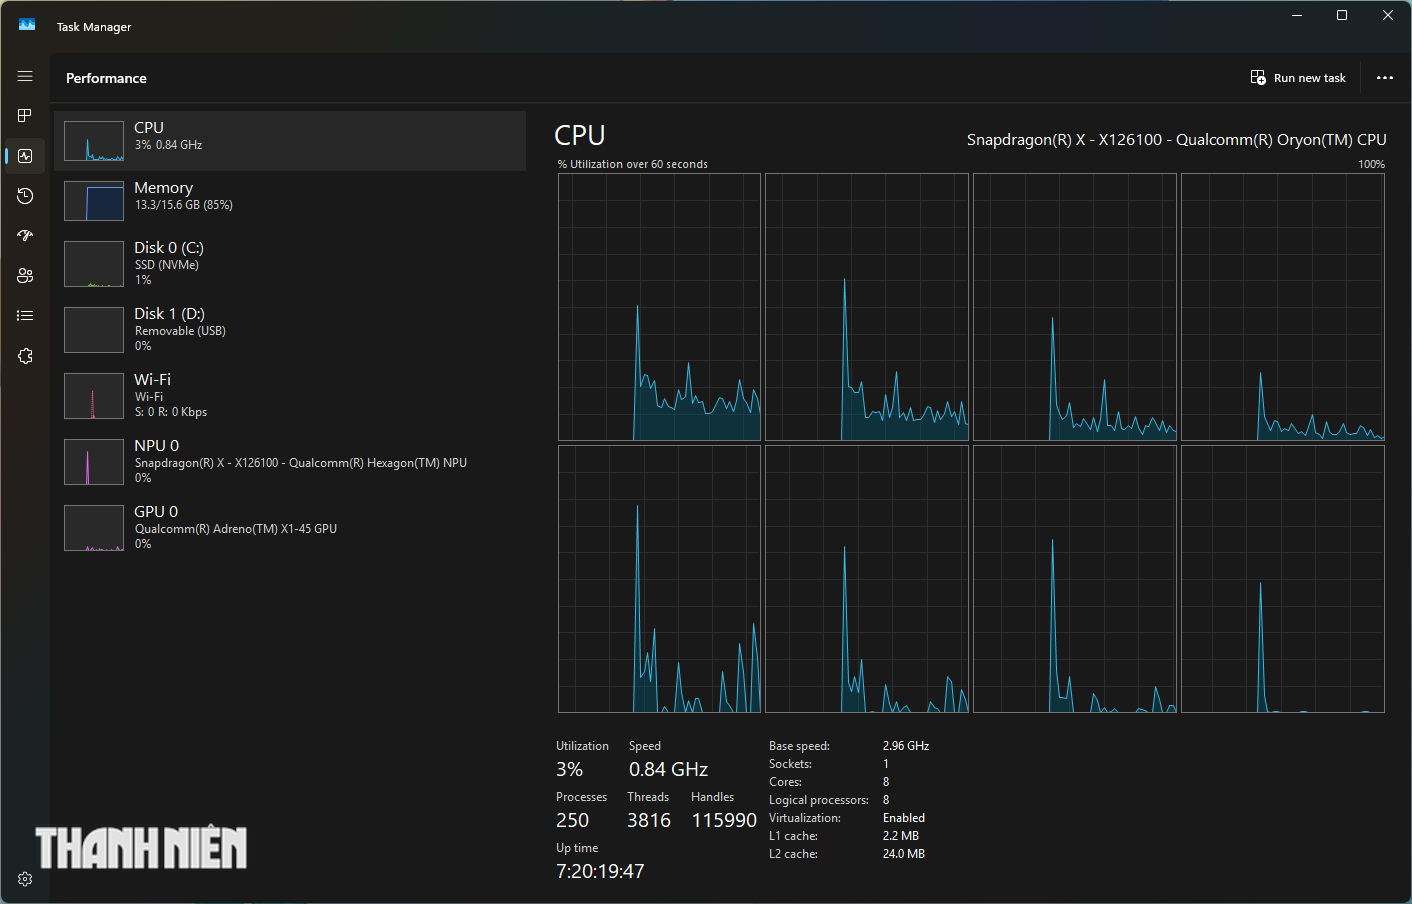The image size is (1412, 904).
Task: Click the Snapdragon X126100 processor name
Action: point(1176,140)
